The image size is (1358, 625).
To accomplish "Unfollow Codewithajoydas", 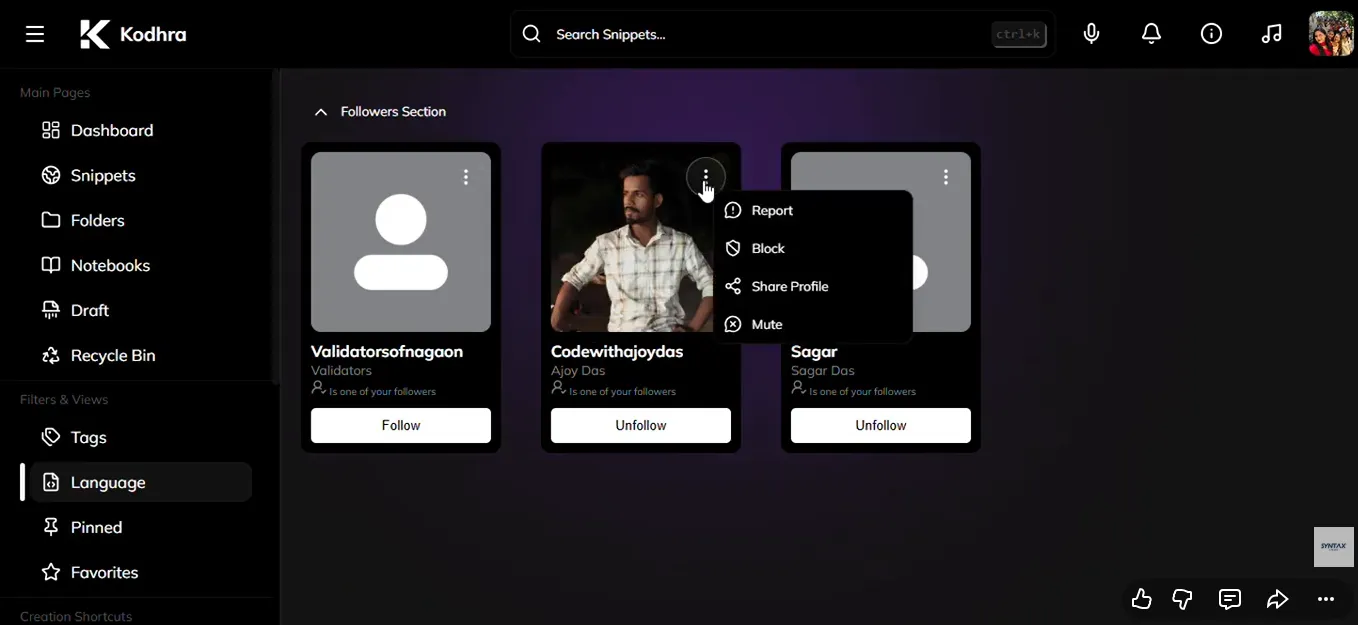I will point(641,425).
